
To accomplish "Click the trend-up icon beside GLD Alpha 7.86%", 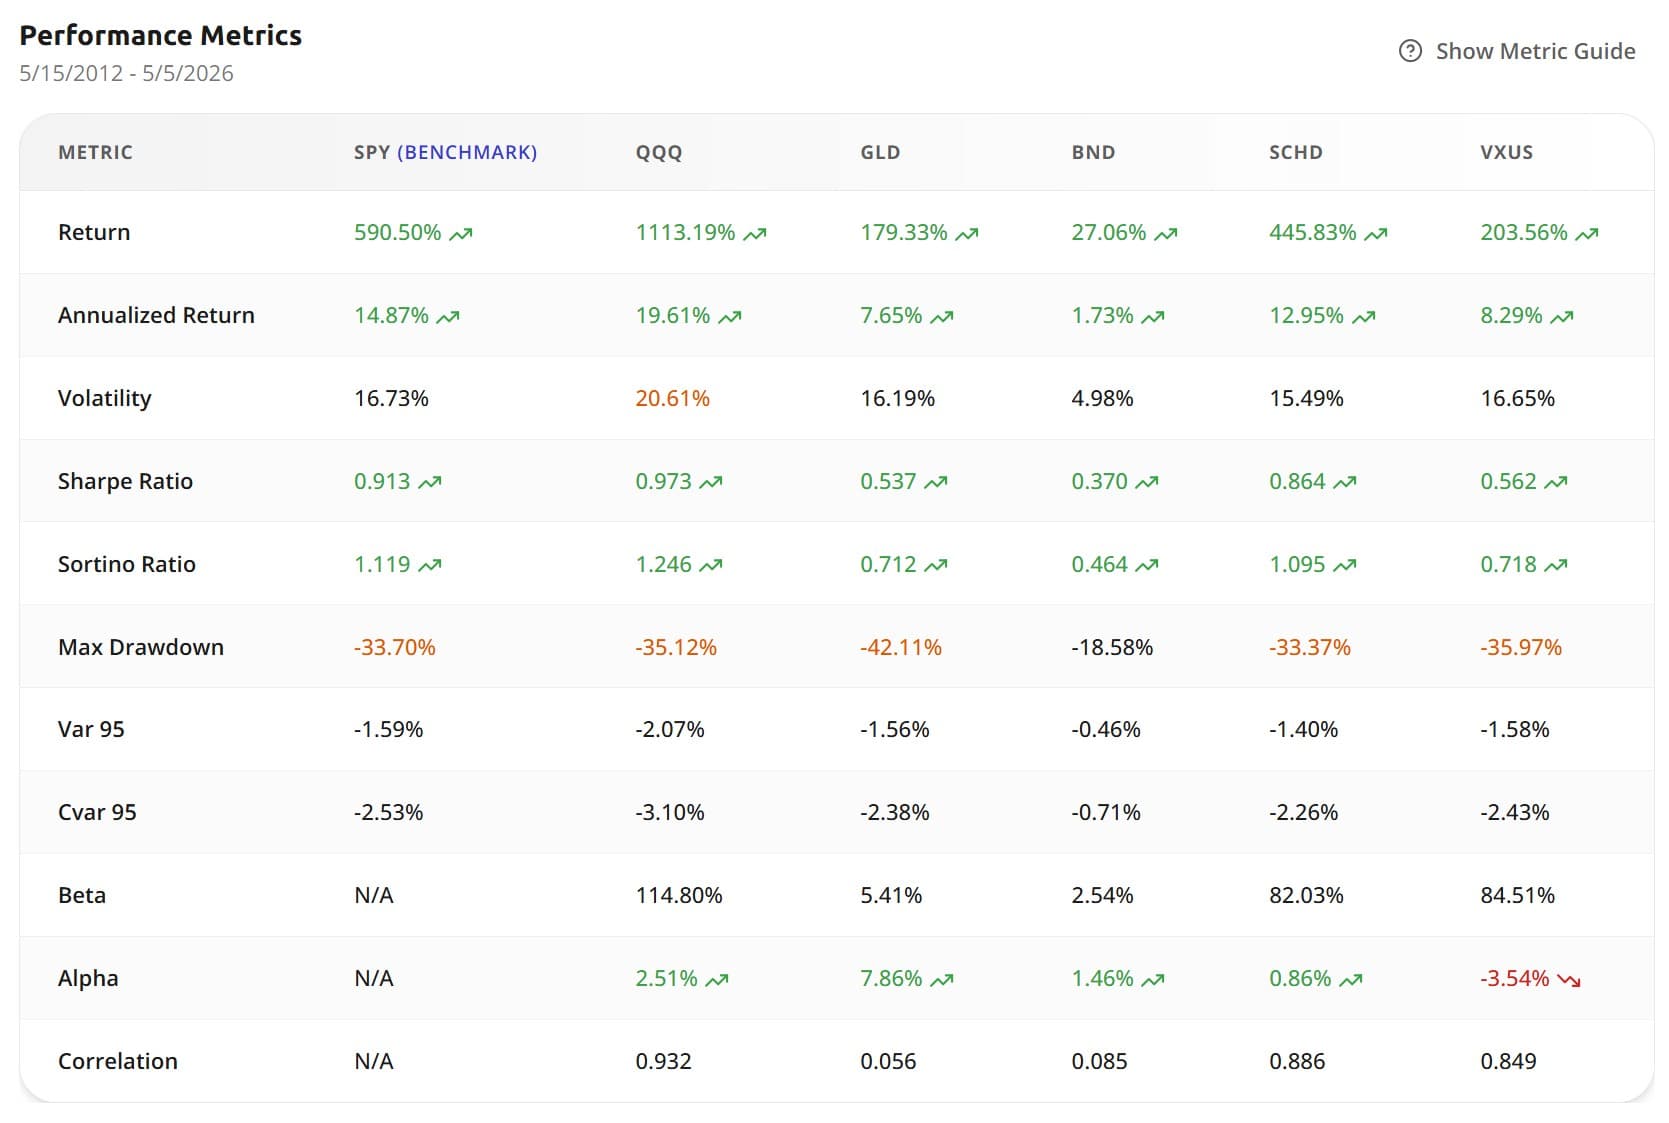I will pyautogui.click(x=942, y=980).
